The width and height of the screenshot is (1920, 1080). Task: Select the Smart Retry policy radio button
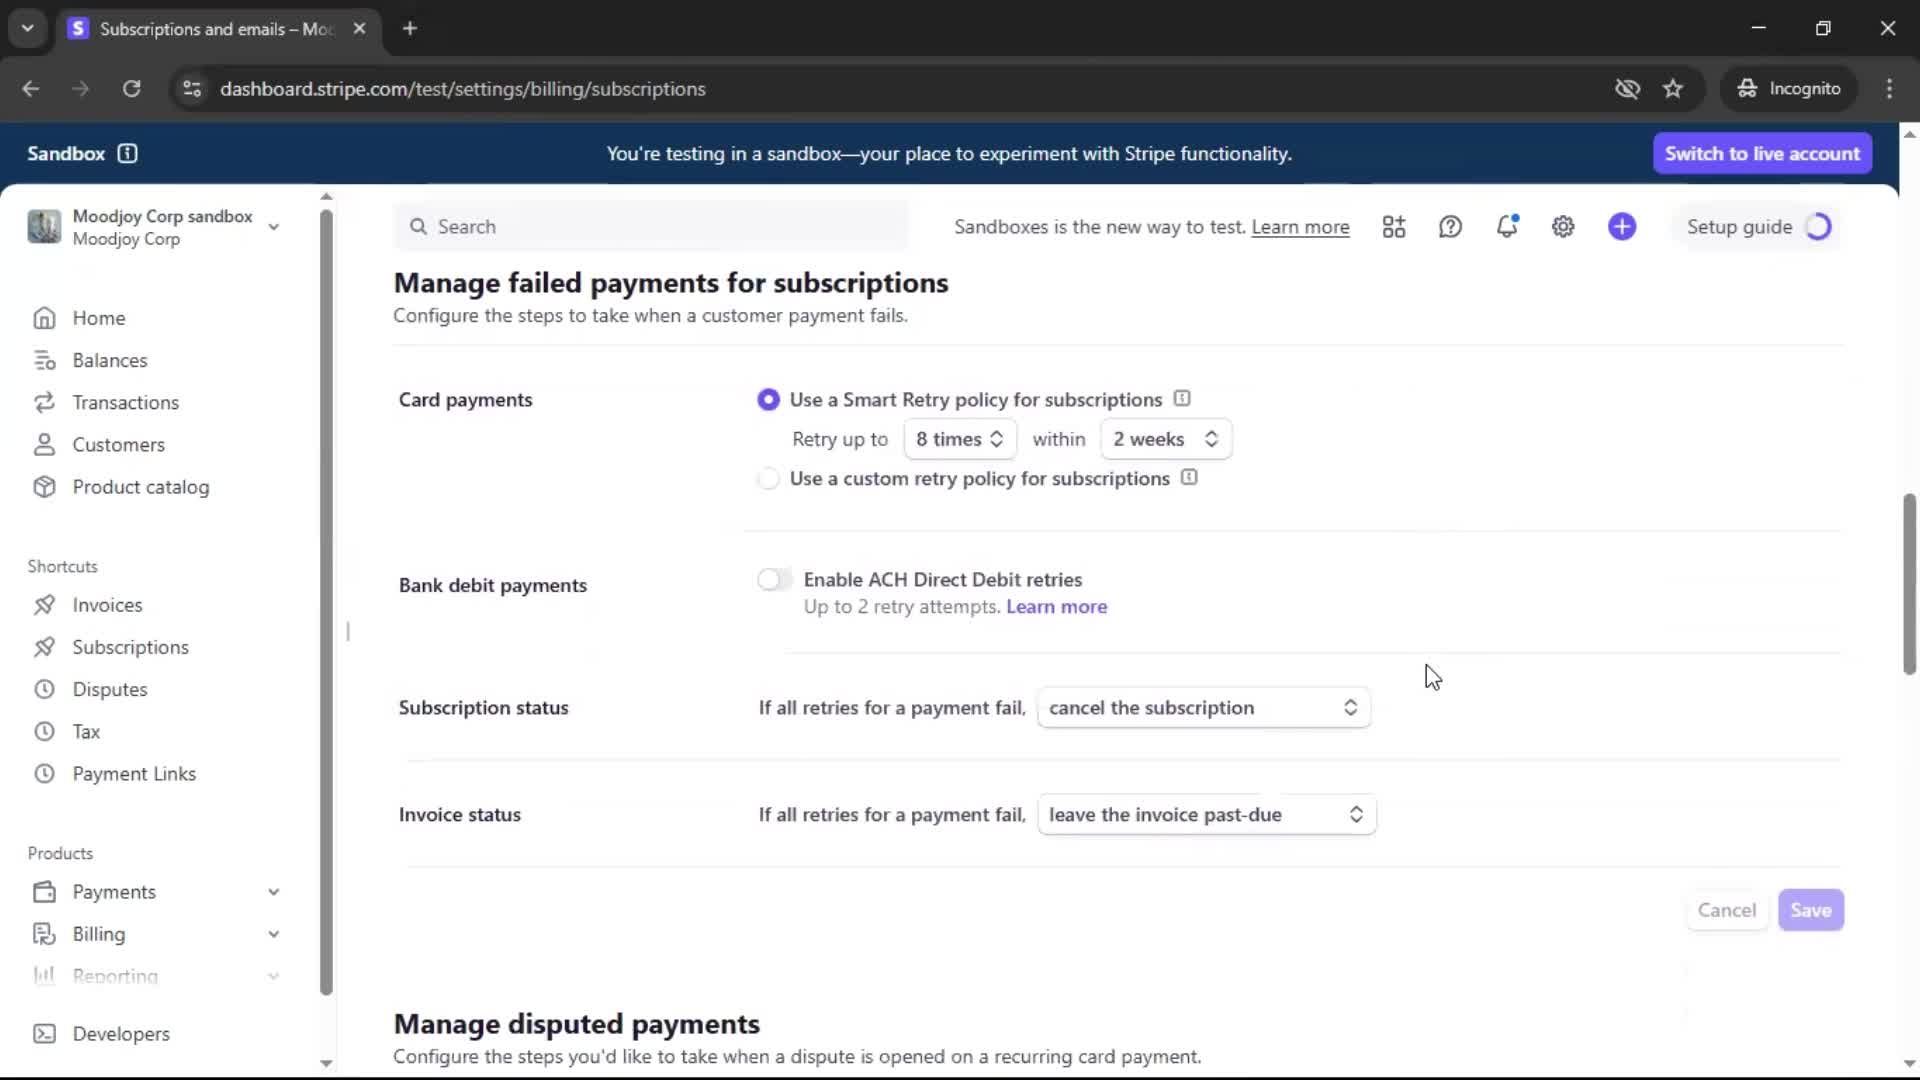[x=768, y=400]
